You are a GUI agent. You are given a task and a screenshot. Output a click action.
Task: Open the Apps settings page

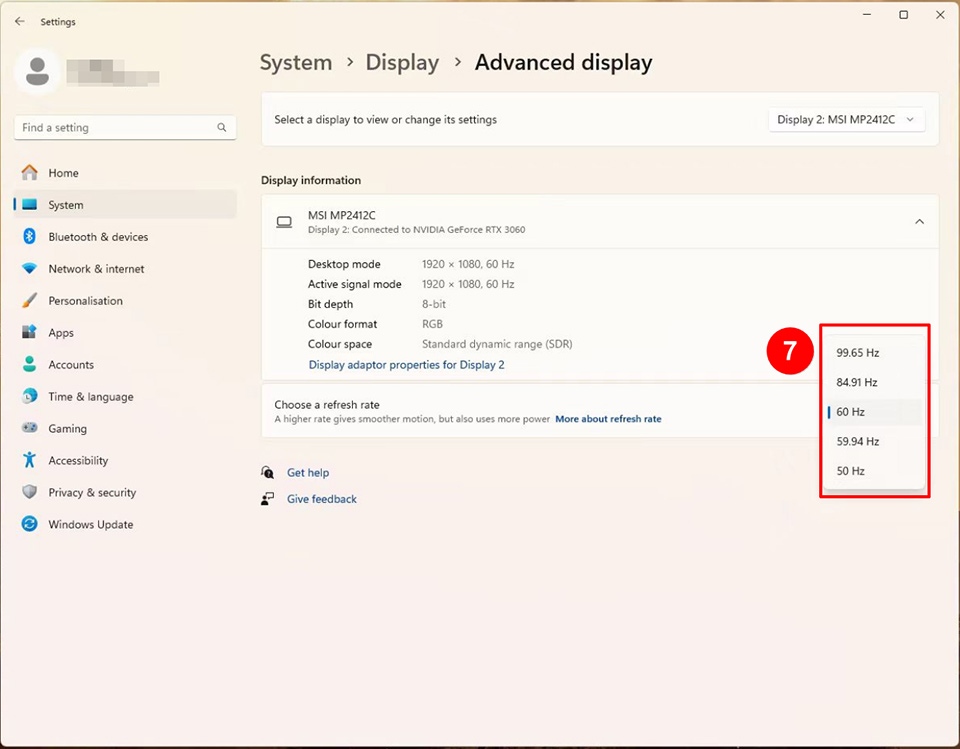125,333
